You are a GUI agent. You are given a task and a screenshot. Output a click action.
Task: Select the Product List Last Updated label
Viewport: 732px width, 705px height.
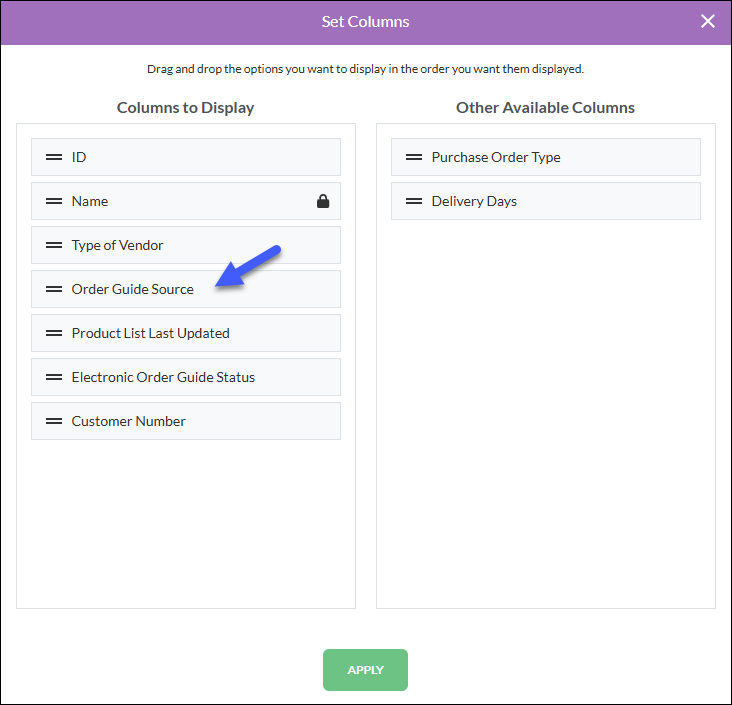tap(150, 333)
